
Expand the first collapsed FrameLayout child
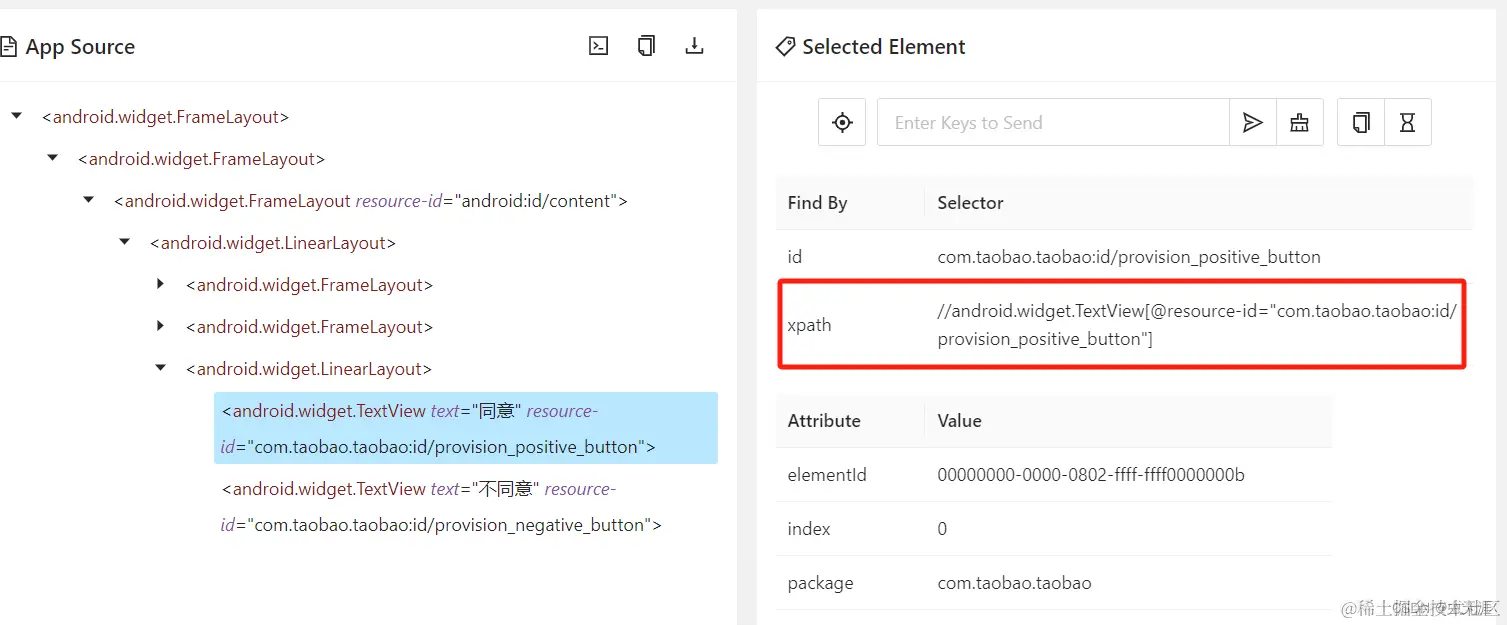[160, 285]
